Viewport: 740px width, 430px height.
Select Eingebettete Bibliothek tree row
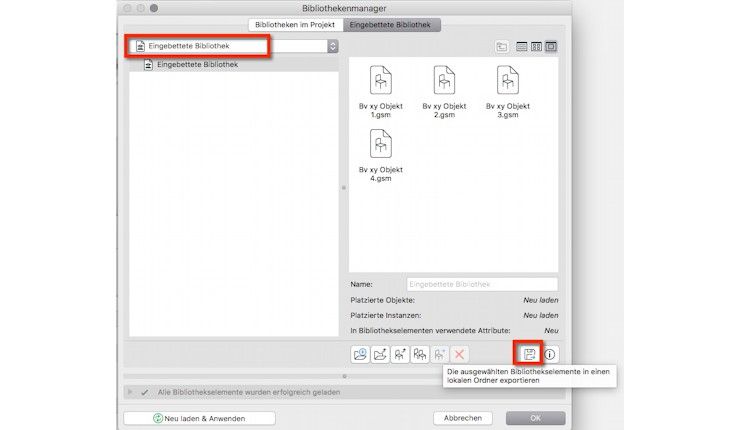(x=234, y=65)
